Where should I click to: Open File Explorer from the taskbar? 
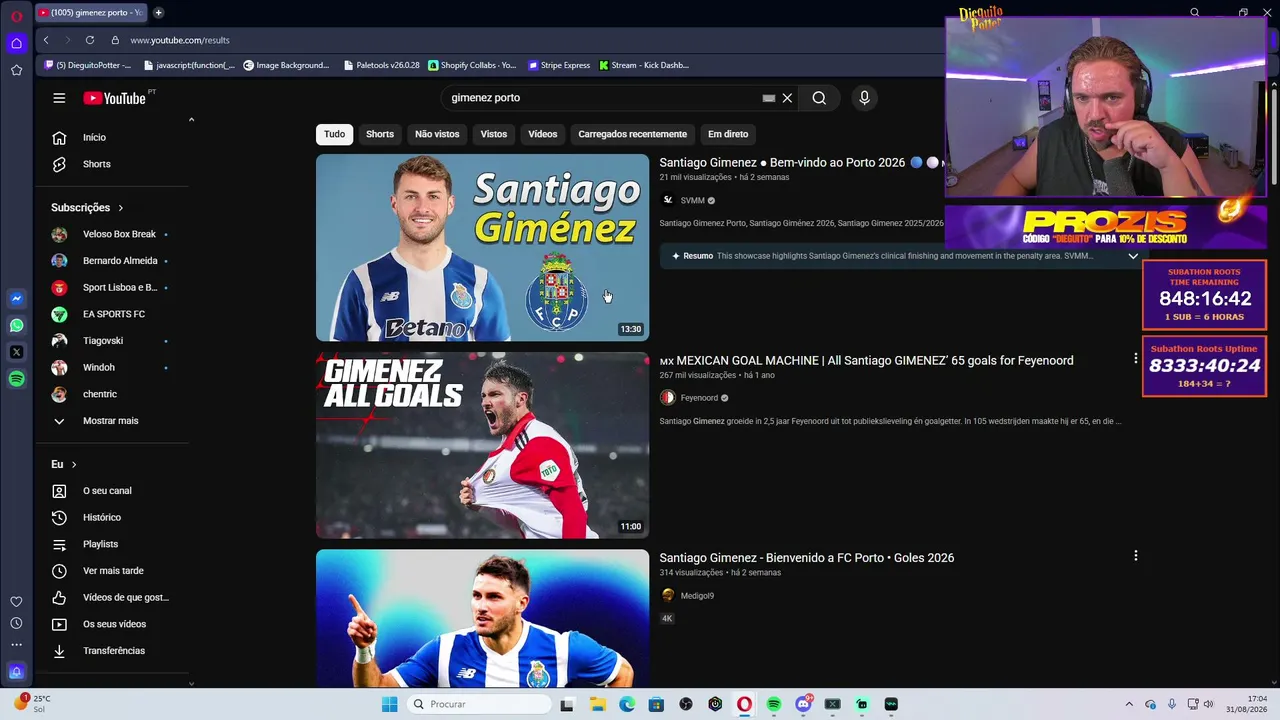coord(598,704)
